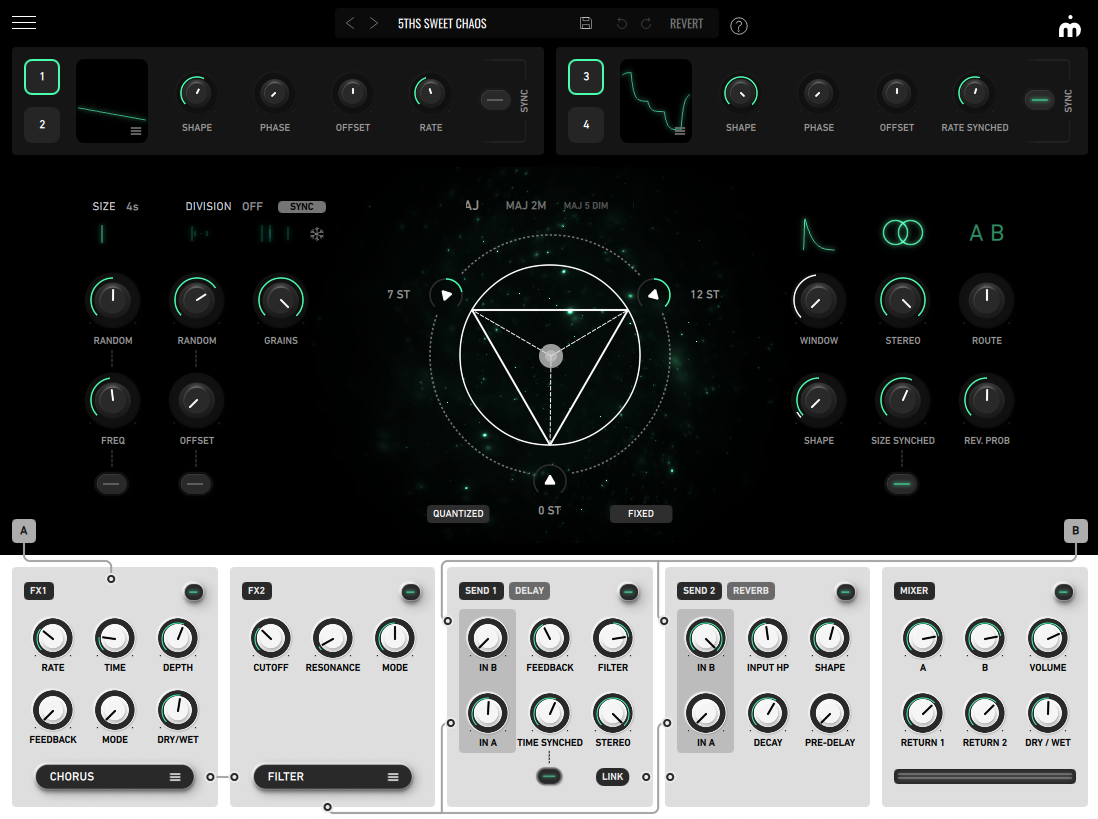The width and height of the screenshot is (1098, 819).
Task: Disable Send 2 Reverb power switch
Action: 846,592
